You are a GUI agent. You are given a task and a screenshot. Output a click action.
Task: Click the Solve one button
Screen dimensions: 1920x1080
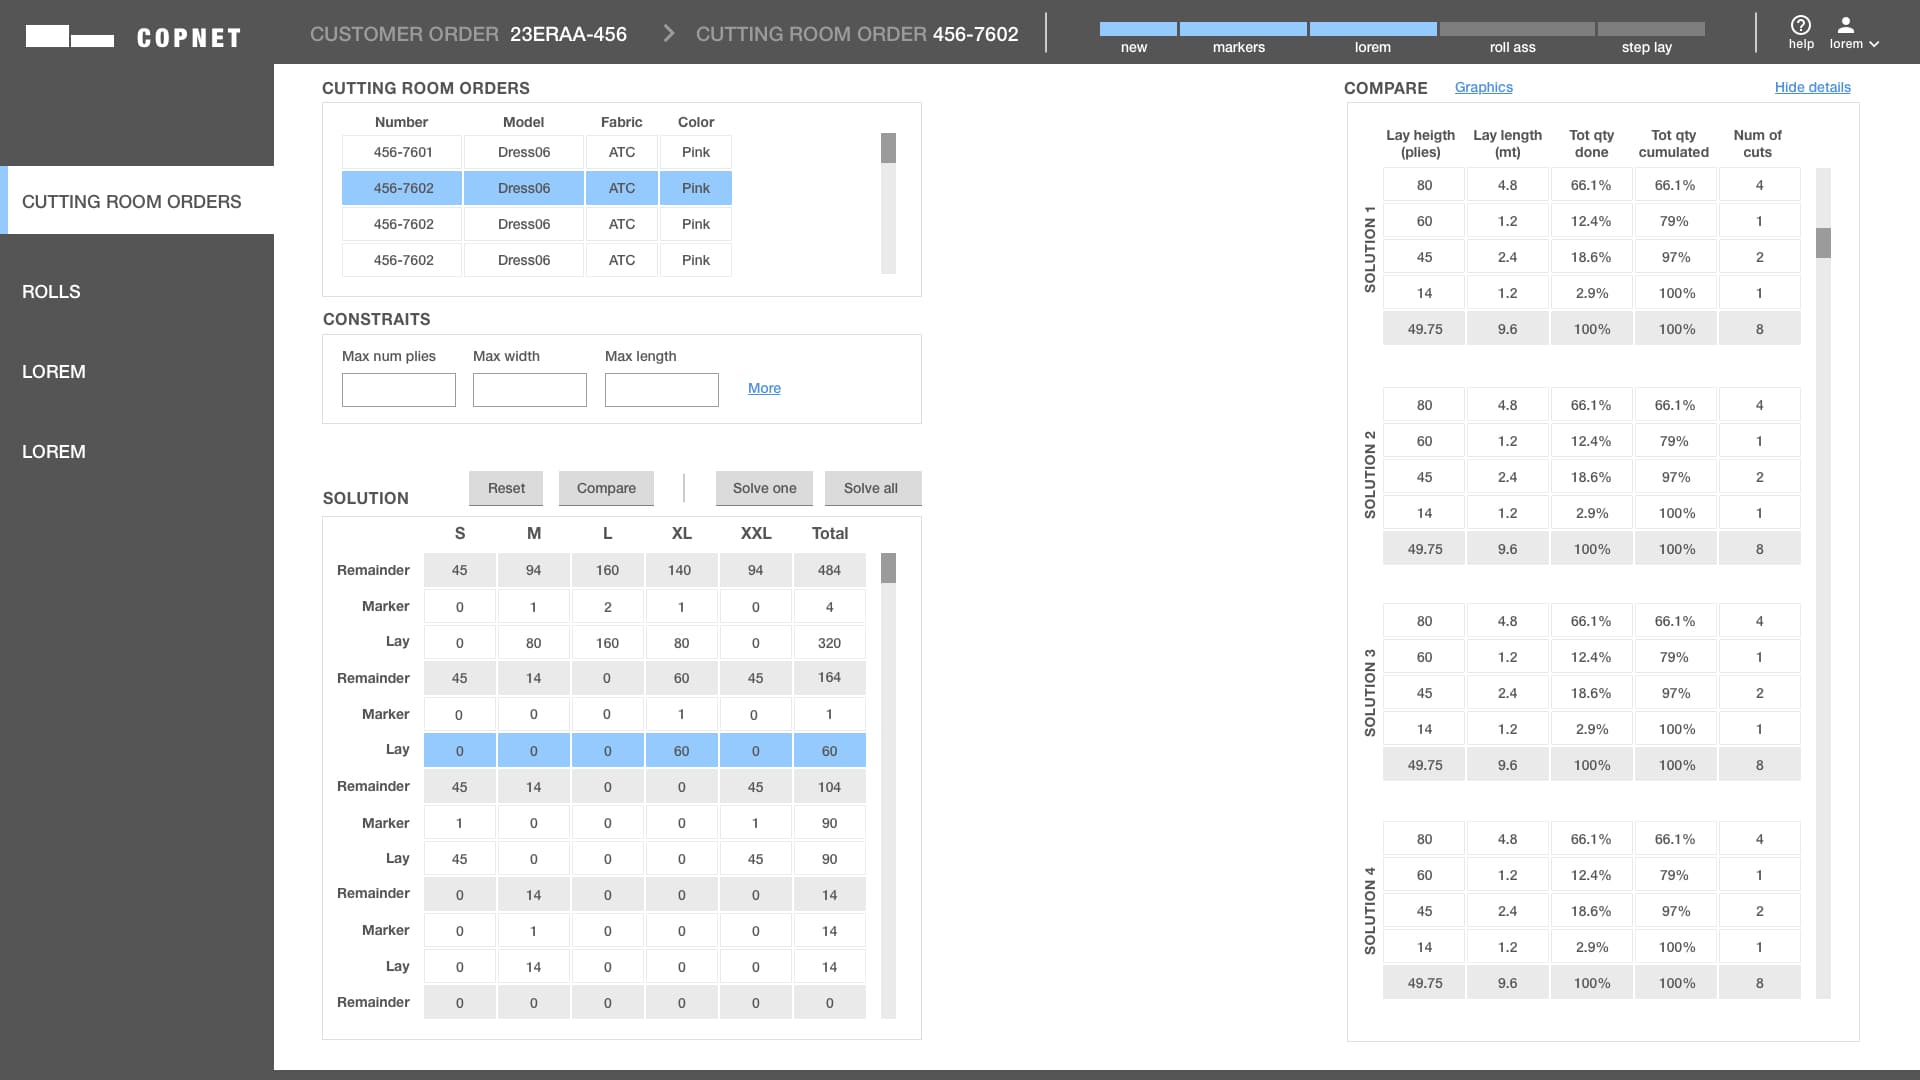tap(764, 488)
